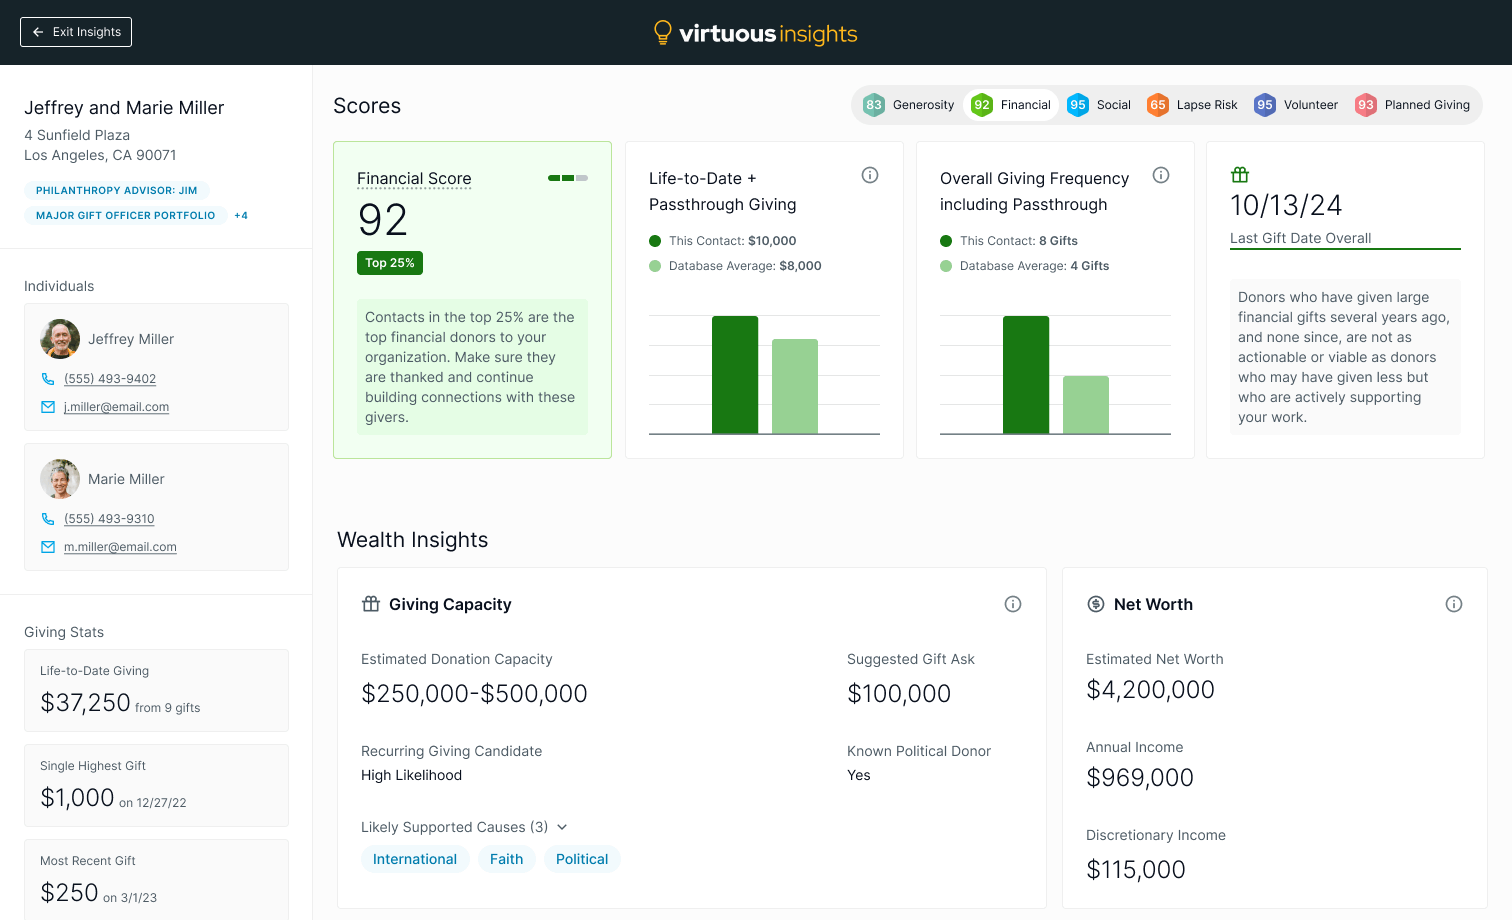Click email icon under Marie Miller
1512x920 pixels.
48,547
